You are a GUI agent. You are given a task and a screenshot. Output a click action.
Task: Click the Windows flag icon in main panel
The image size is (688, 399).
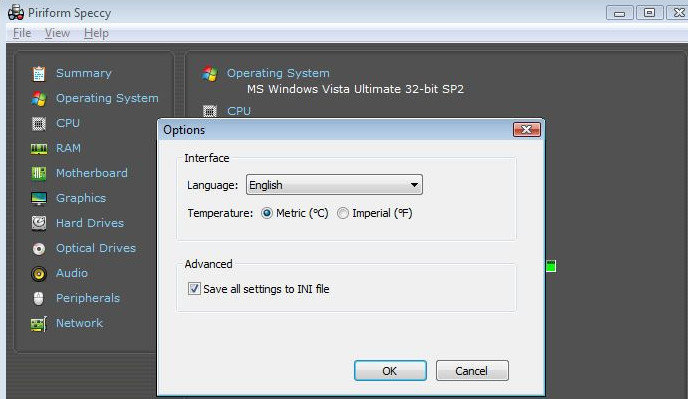pos(210,74)
